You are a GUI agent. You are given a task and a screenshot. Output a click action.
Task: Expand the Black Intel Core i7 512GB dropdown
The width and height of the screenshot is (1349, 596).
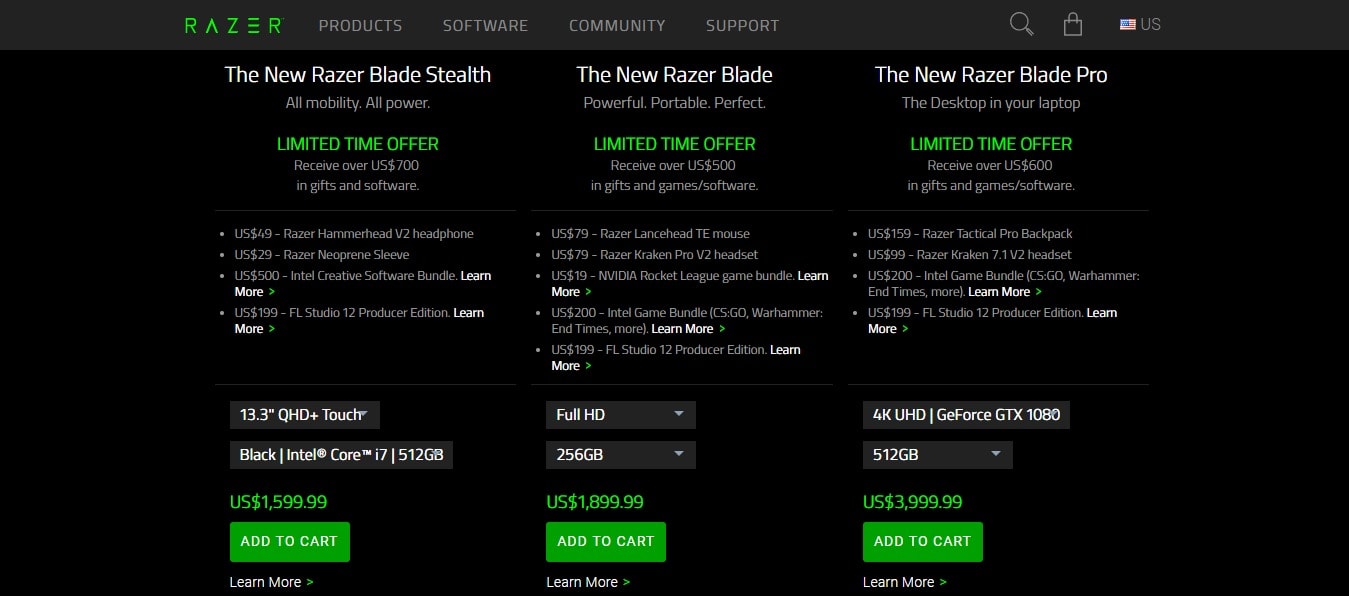point(341,455)
